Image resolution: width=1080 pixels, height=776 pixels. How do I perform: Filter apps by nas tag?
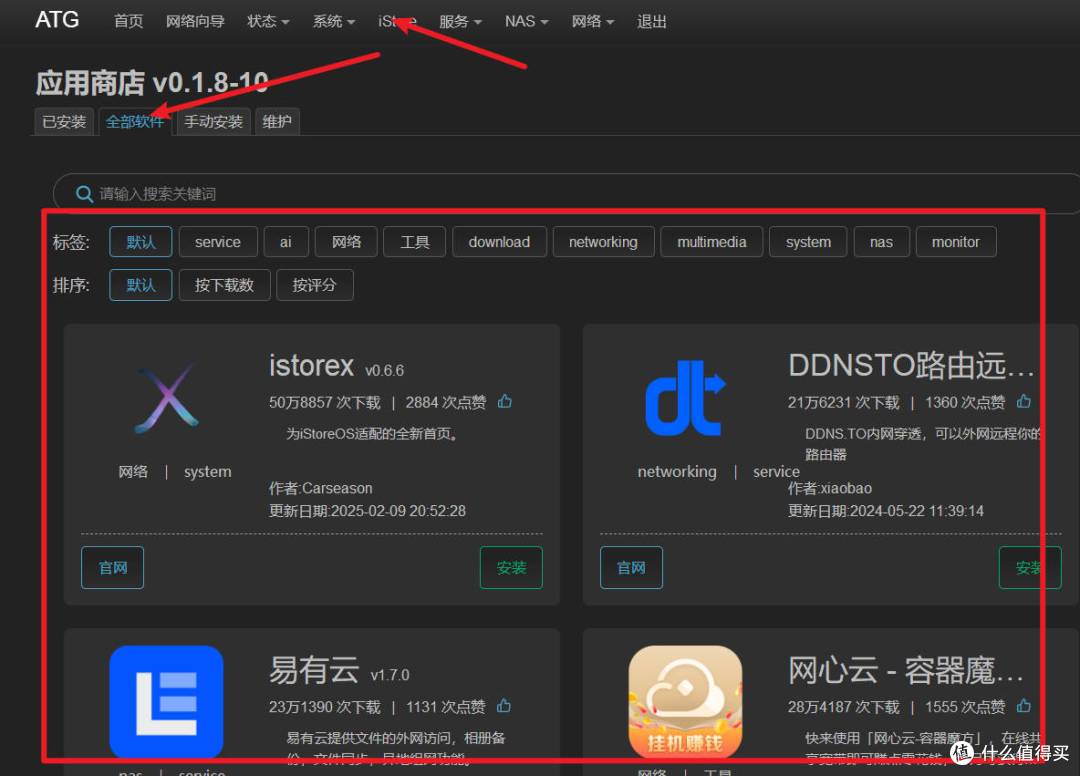click(882, 242)
